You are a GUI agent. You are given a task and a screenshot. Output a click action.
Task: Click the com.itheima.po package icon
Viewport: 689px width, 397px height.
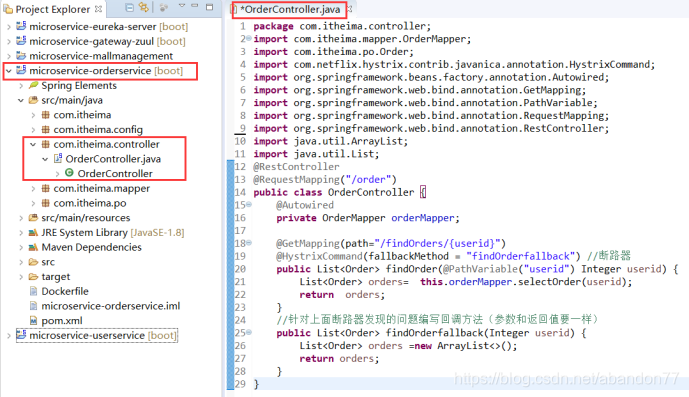[45, 203]
